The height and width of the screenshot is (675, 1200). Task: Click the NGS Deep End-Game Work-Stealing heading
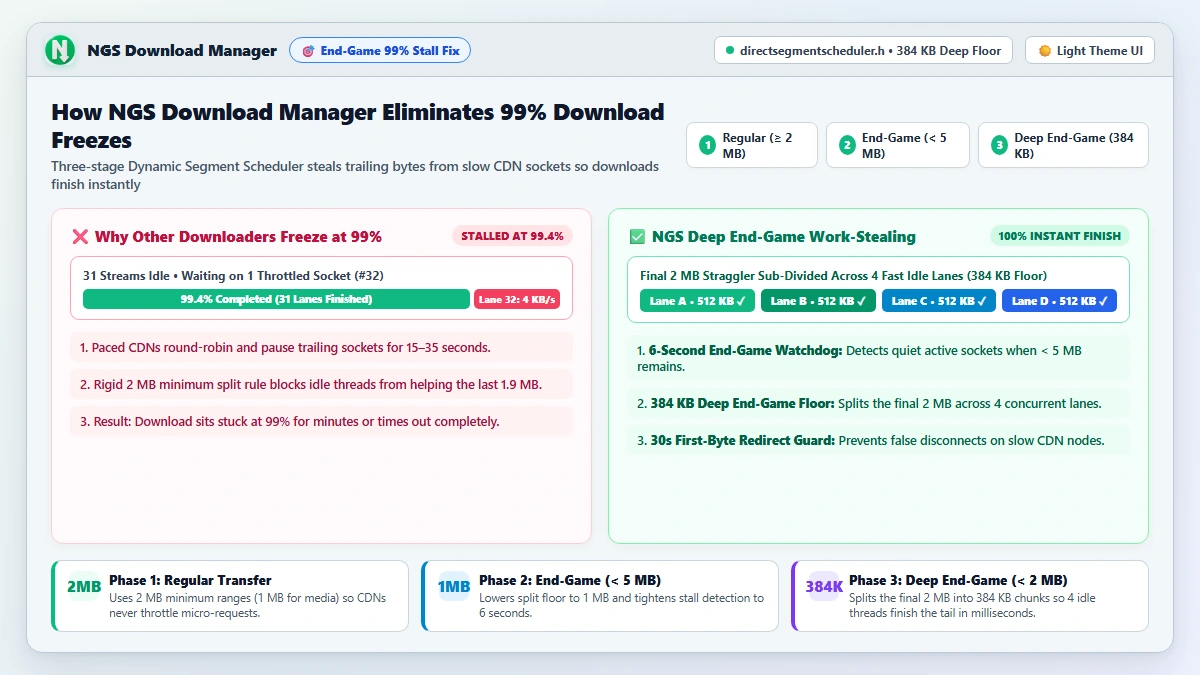(x=784, y=237)
